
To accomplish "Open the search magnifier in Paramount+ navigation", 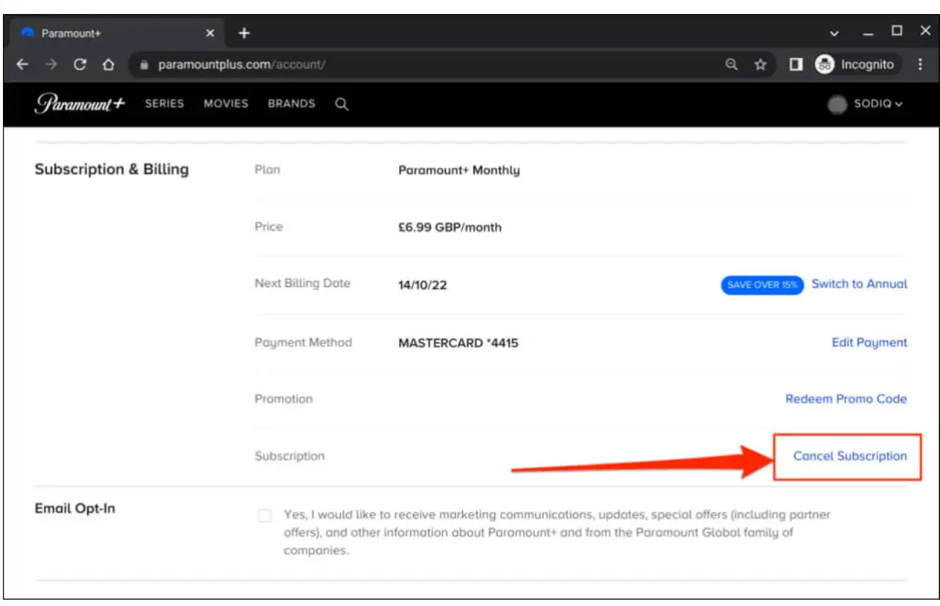I will click(342, 104).
